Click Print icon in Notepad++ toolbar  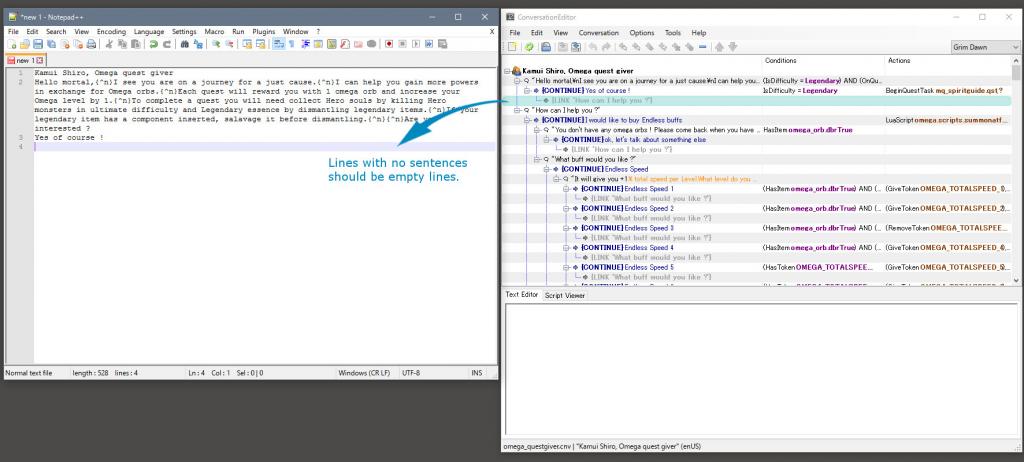pyautogui.click(x=91, y=44)
